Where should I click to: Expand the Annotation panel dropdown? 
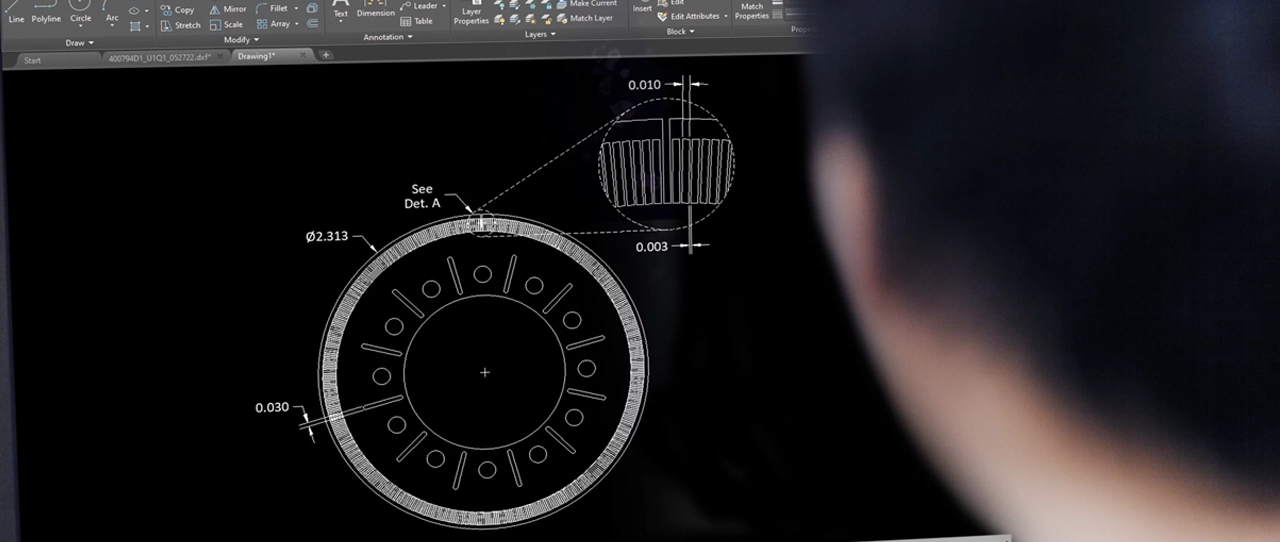387,37
